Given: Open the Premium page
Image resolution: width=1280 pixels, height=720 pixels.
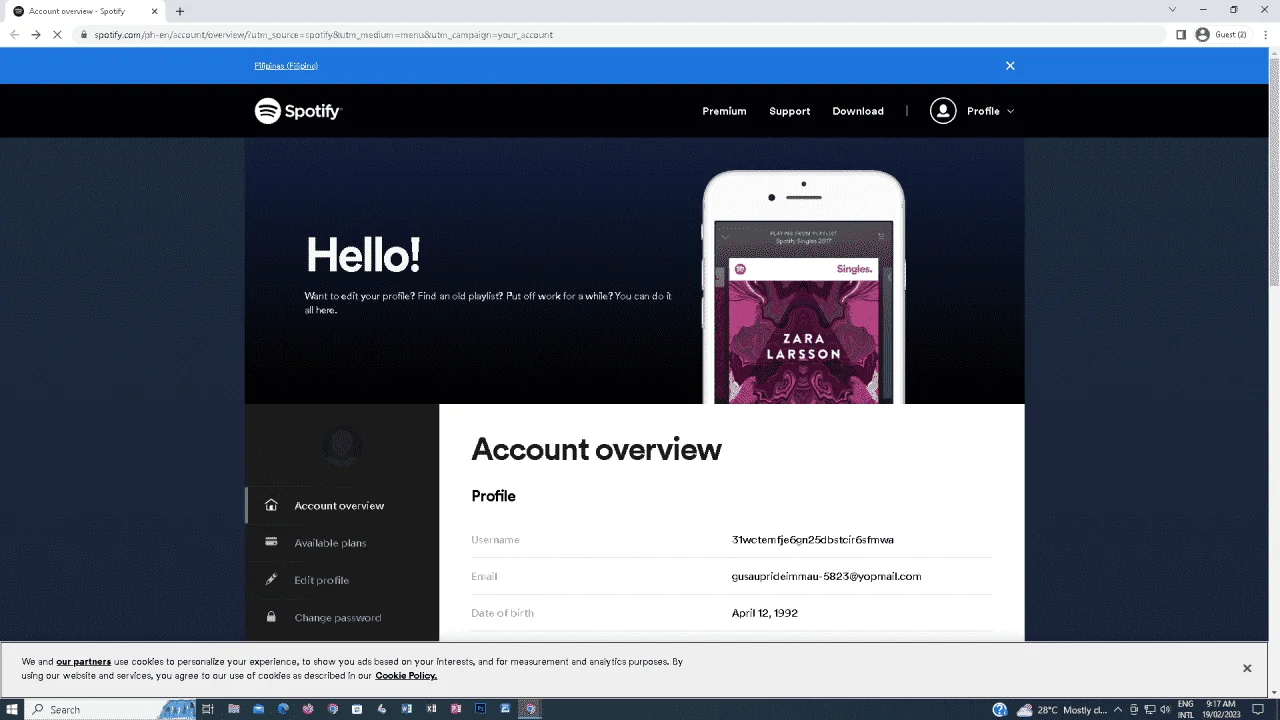Looking at the screenshot, I should [724, 111].
